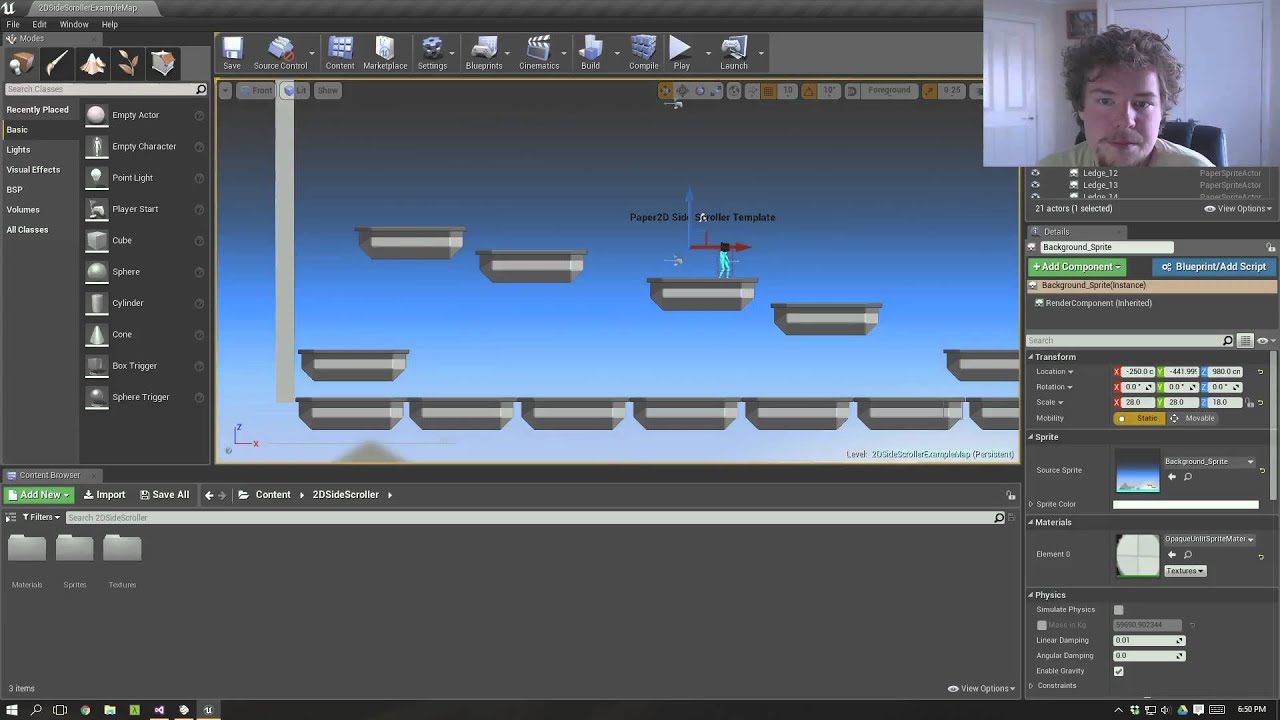Toggle grid snapping in viewport toolbar
Viewport: 1280px width, 720px height.
[x=767, y=91]
